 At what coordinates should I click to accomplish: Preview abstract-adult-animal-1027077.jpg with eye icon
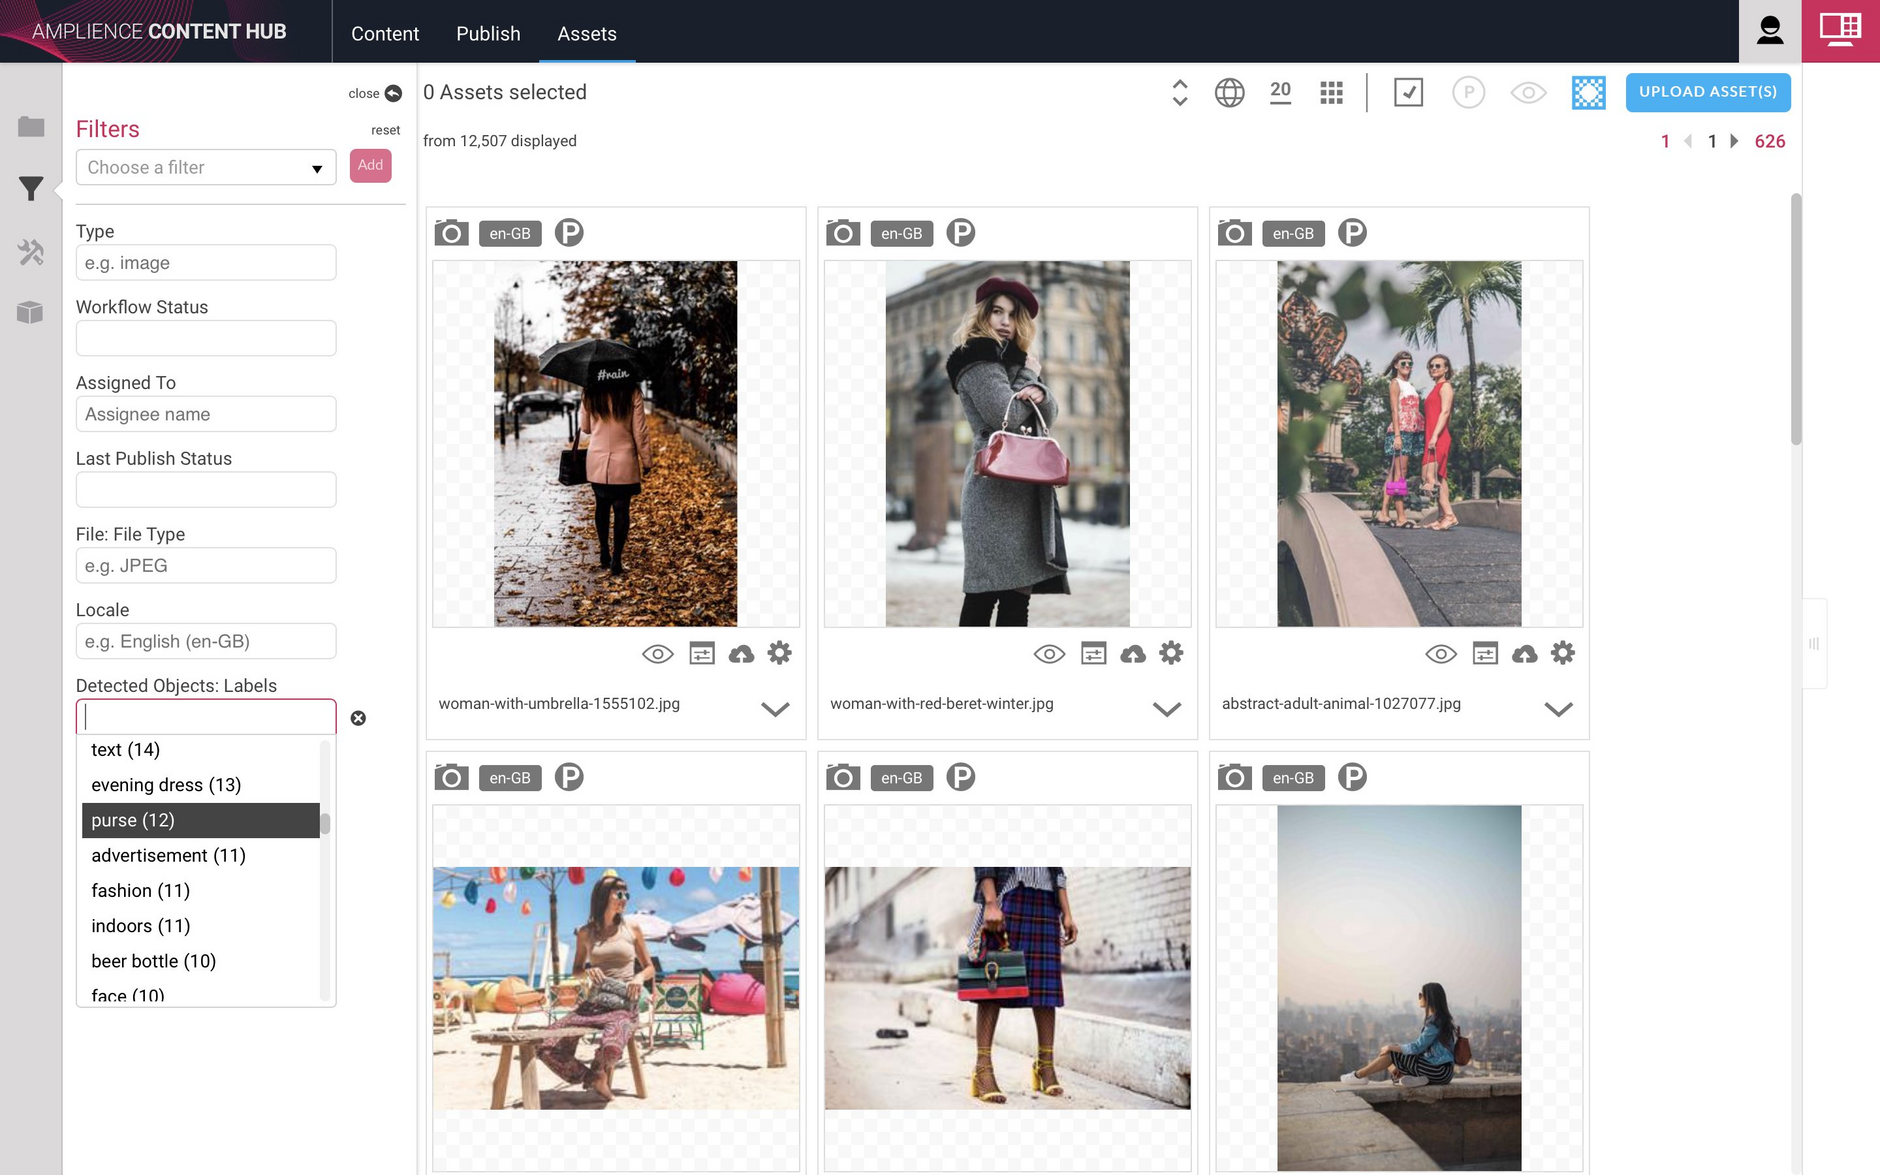tap(1441, 654)
